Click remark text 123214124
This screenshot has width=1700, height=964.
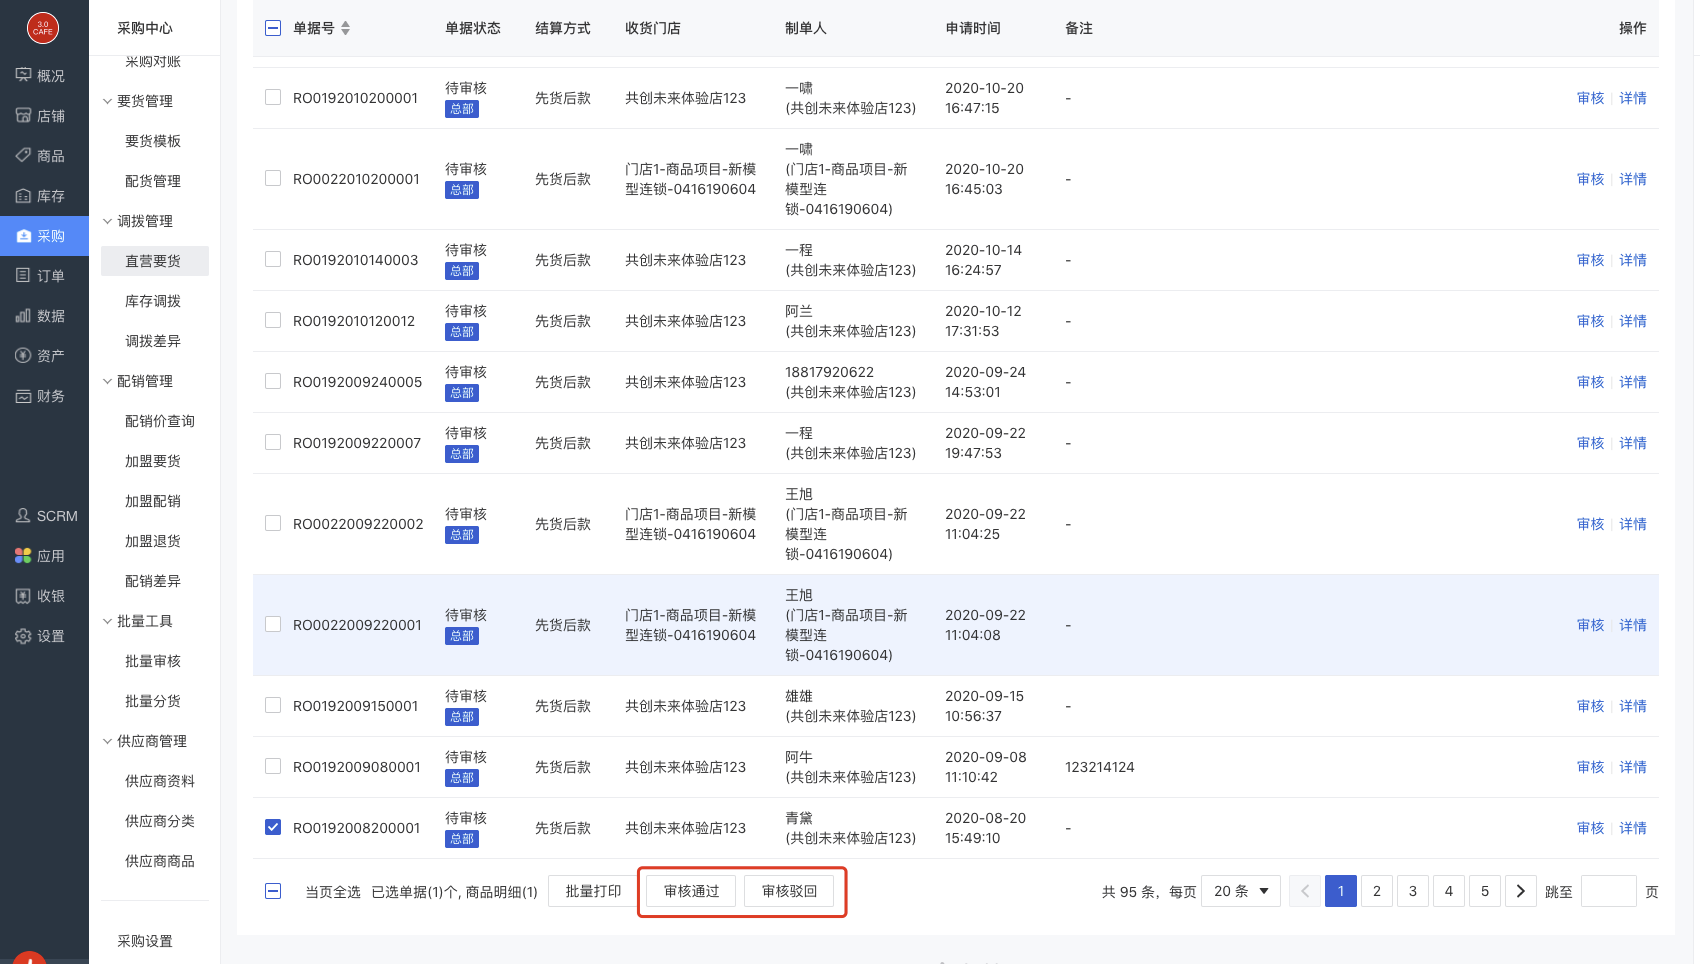click(x=1100, y=767)
